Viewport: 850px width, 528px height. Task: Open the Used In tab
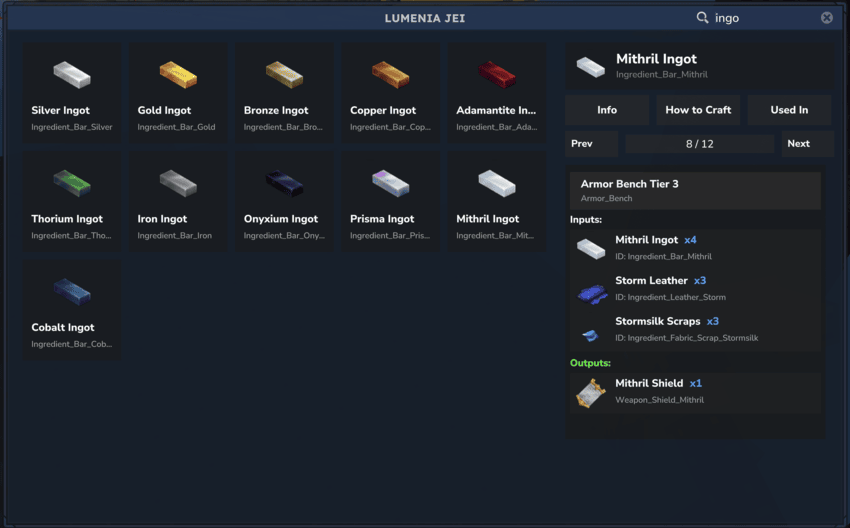tap(789, 110)
